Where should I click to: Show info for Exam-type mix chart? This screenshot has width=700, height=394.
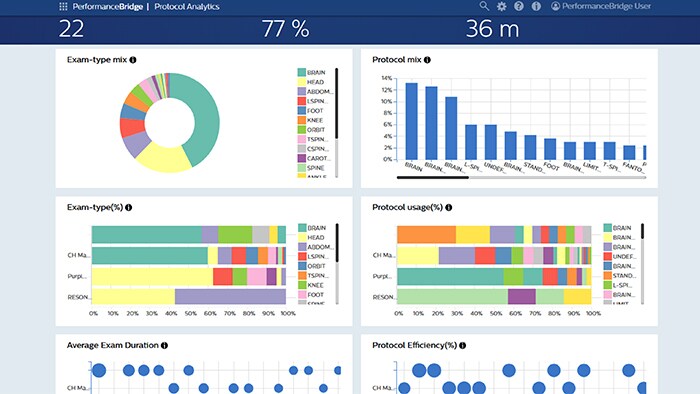(133, 60)
